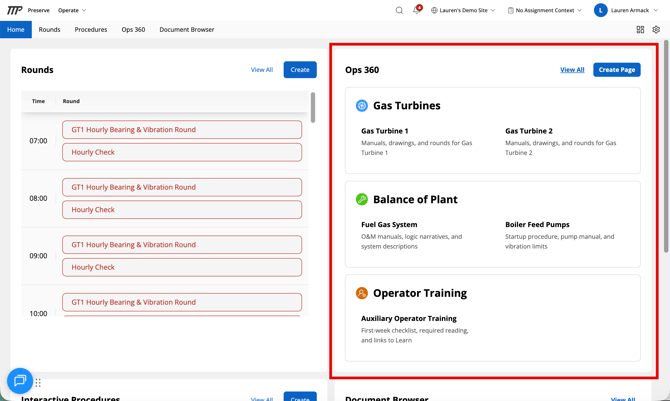Click the Ops 360 panel title
The image size is (670, 401).
(362, 70)
